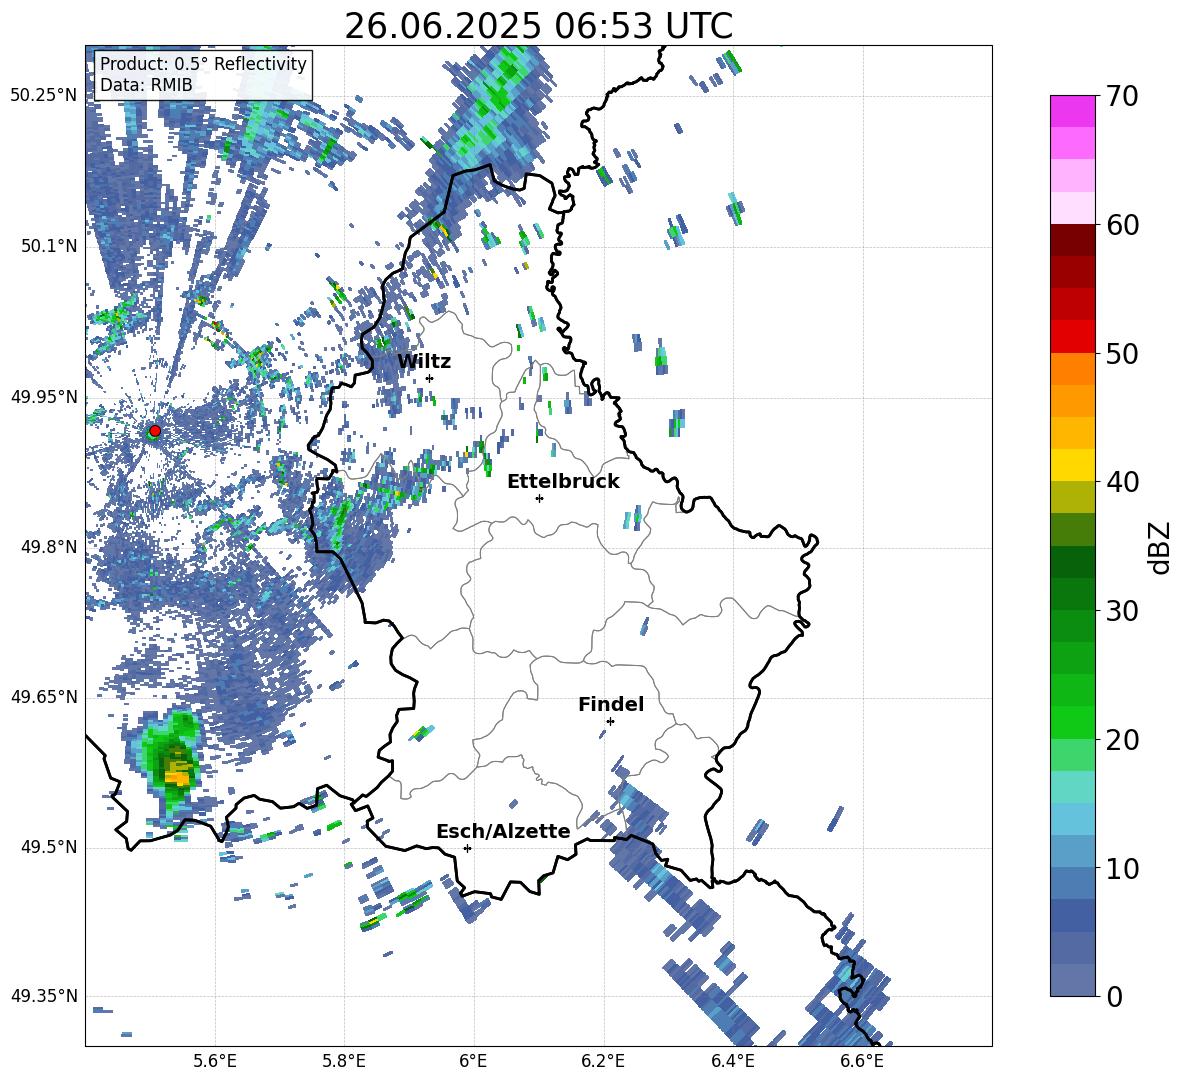Click the magenta top colorbar segment
The width and height of the screenshot is (1184, 1081).
point(1073,111)
